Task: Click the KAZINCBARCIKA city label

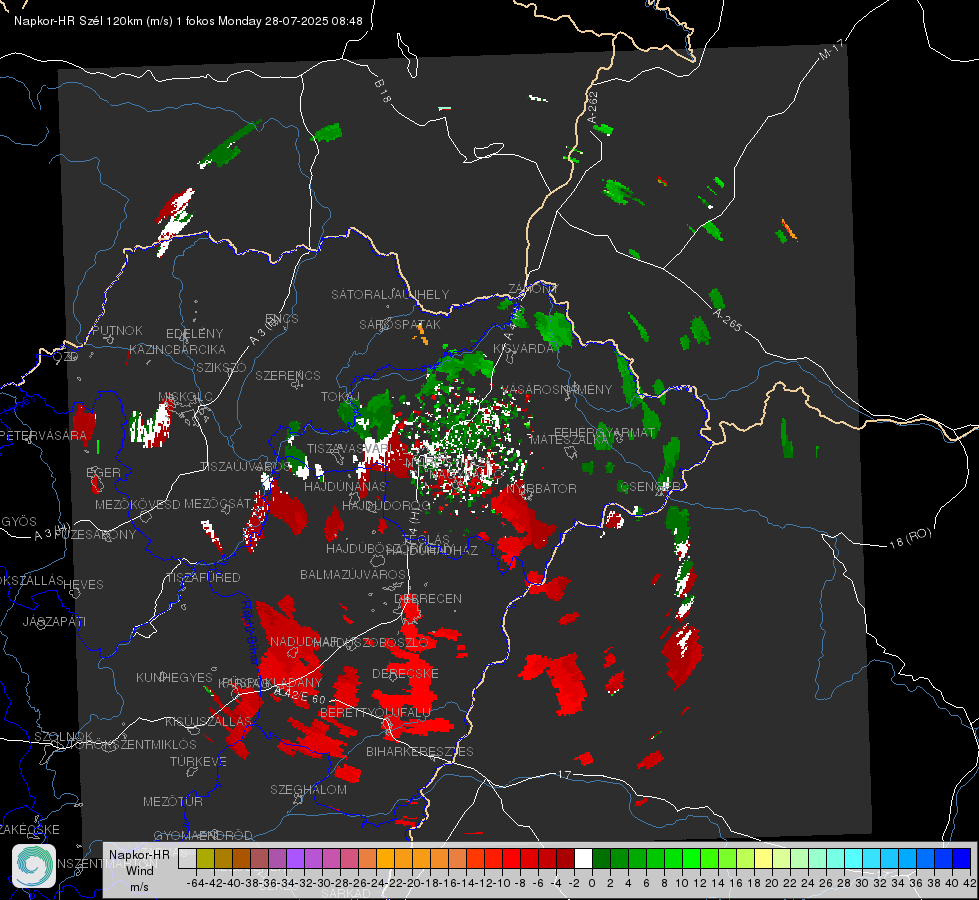Action: pyautogui.click(x=178, y=349)
